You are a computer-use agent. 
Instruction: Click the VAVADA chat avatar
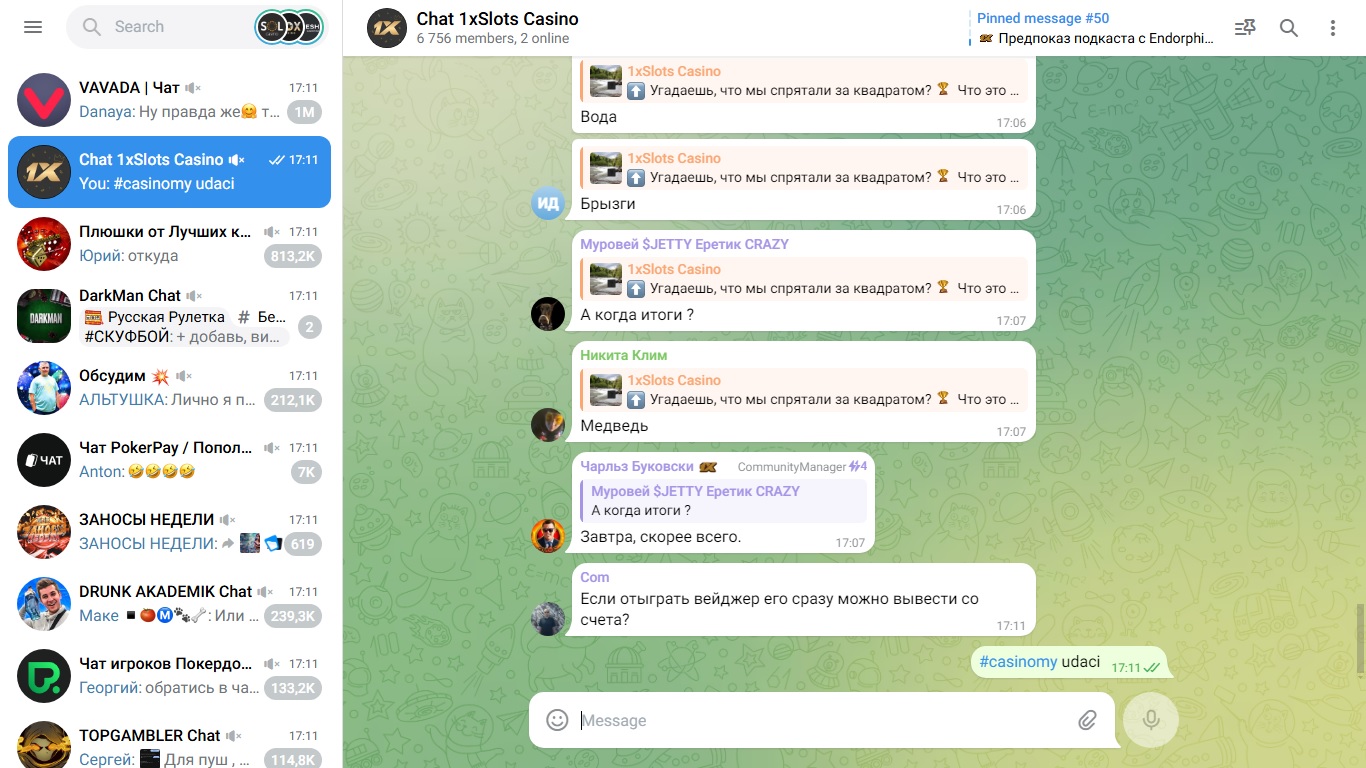click(44, 100)
